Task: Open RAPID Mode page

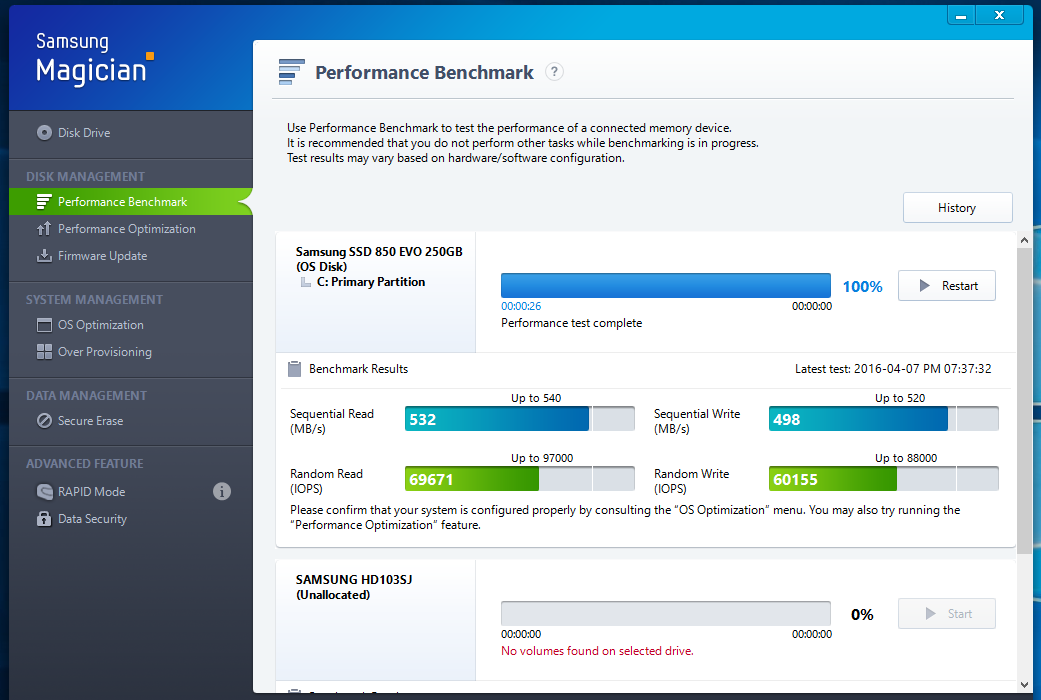Action: pos(91,491)
